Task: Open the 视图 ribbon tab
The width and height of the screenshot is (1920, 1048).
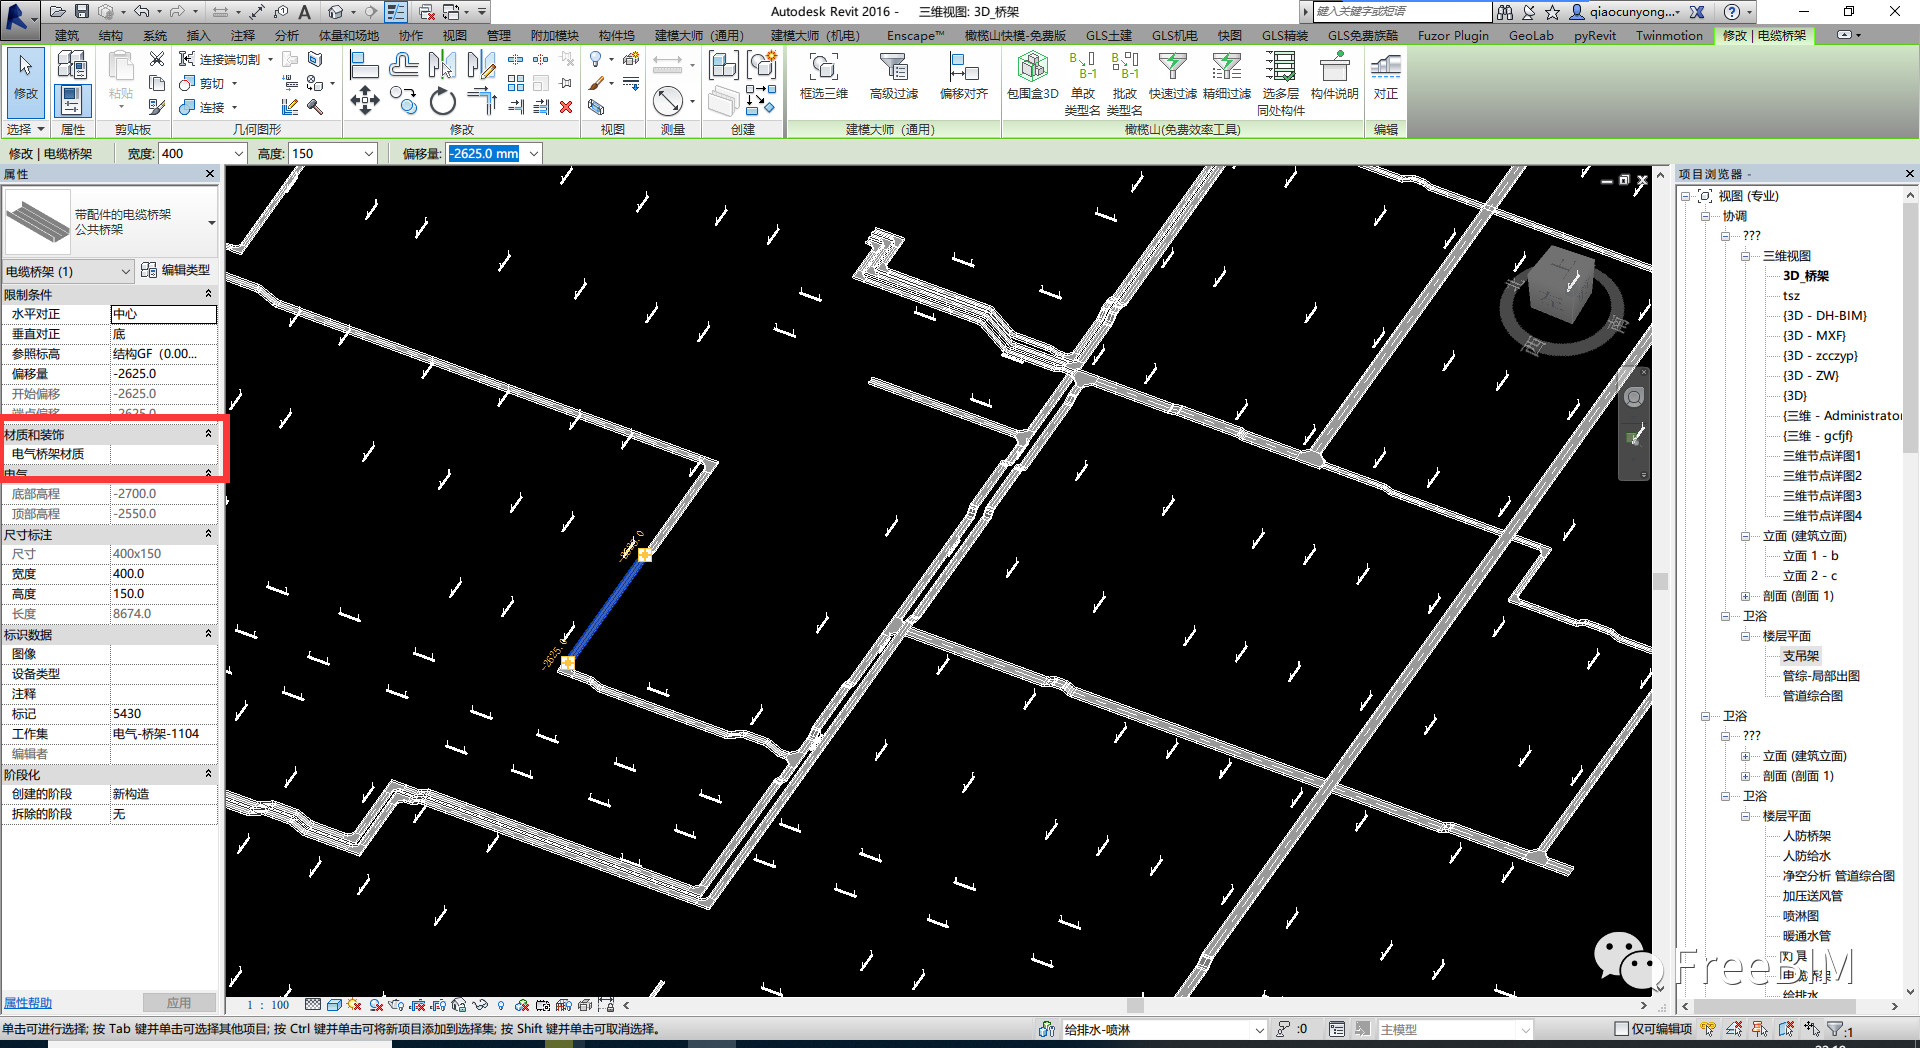Action: 454,36
